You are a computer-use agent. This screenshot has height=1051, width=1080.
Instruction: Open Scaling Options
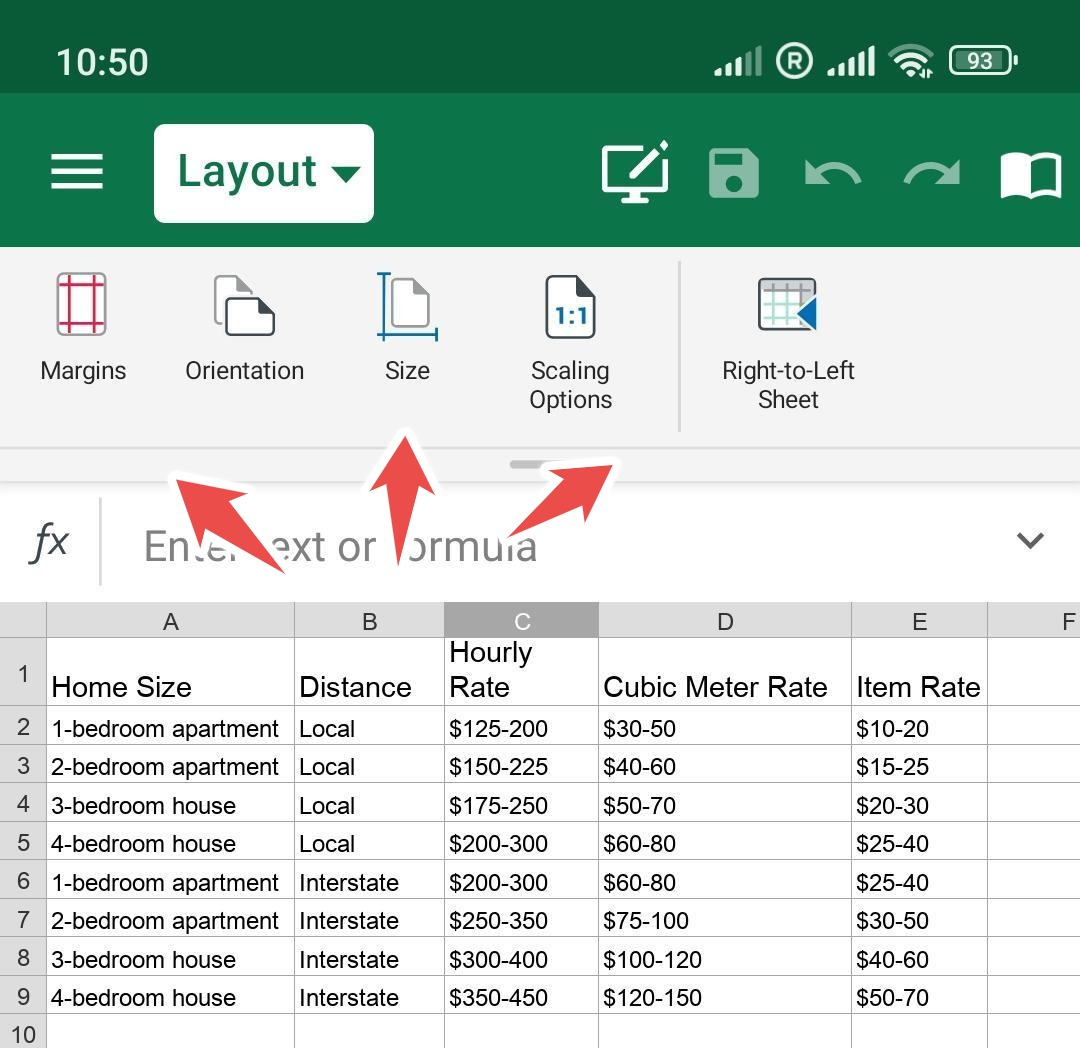click(570, 342)
